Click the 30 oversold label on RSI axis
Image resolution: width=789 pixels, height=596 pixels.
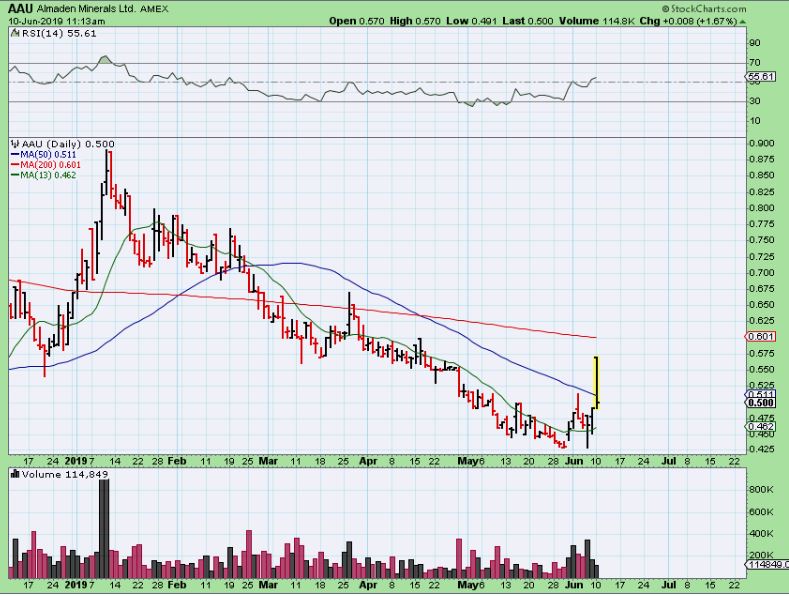pos(754,101)
